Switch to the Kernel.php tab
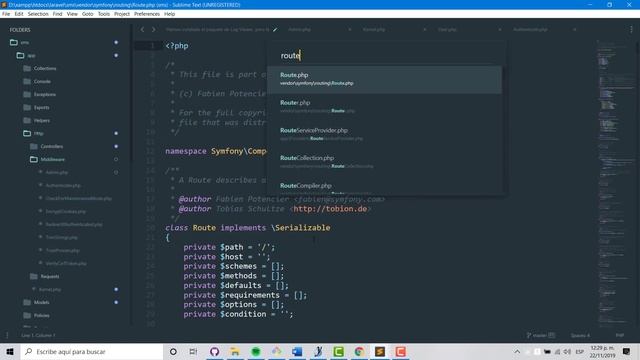Image resolution: width=640 pixels, height=360 pixels. (374, 30)
